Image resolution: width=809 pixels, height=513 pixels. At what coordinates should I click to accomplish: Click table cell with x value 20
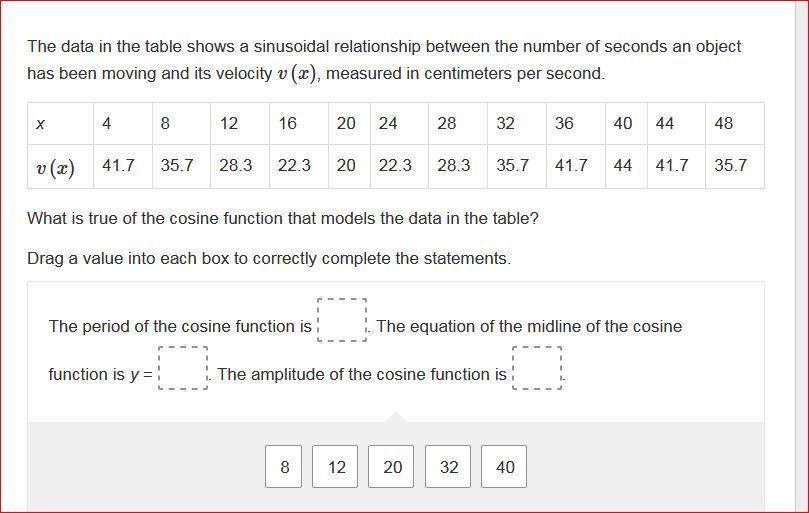pyautogui.click(x=349, y=123)
